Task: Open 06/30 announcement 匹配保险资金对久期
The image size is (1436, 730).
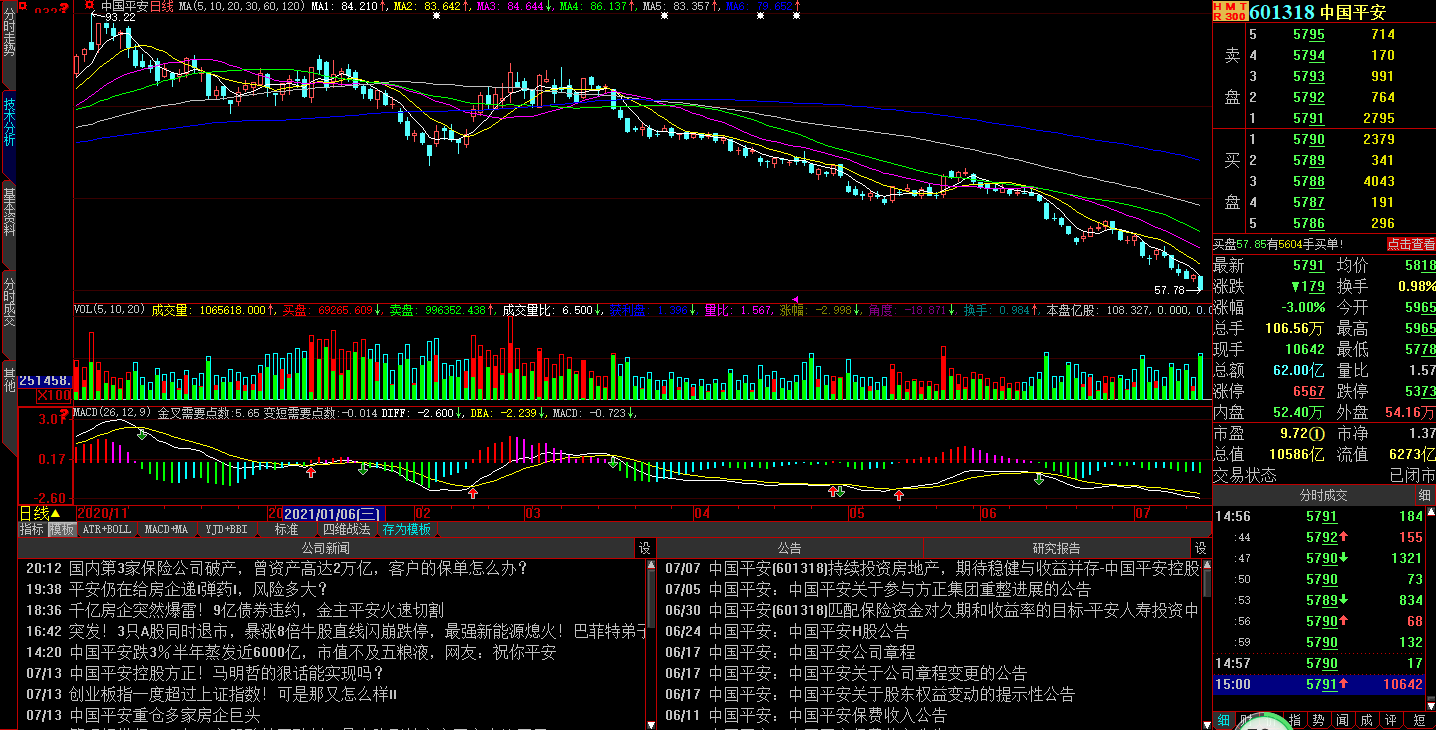Action: 954,610
